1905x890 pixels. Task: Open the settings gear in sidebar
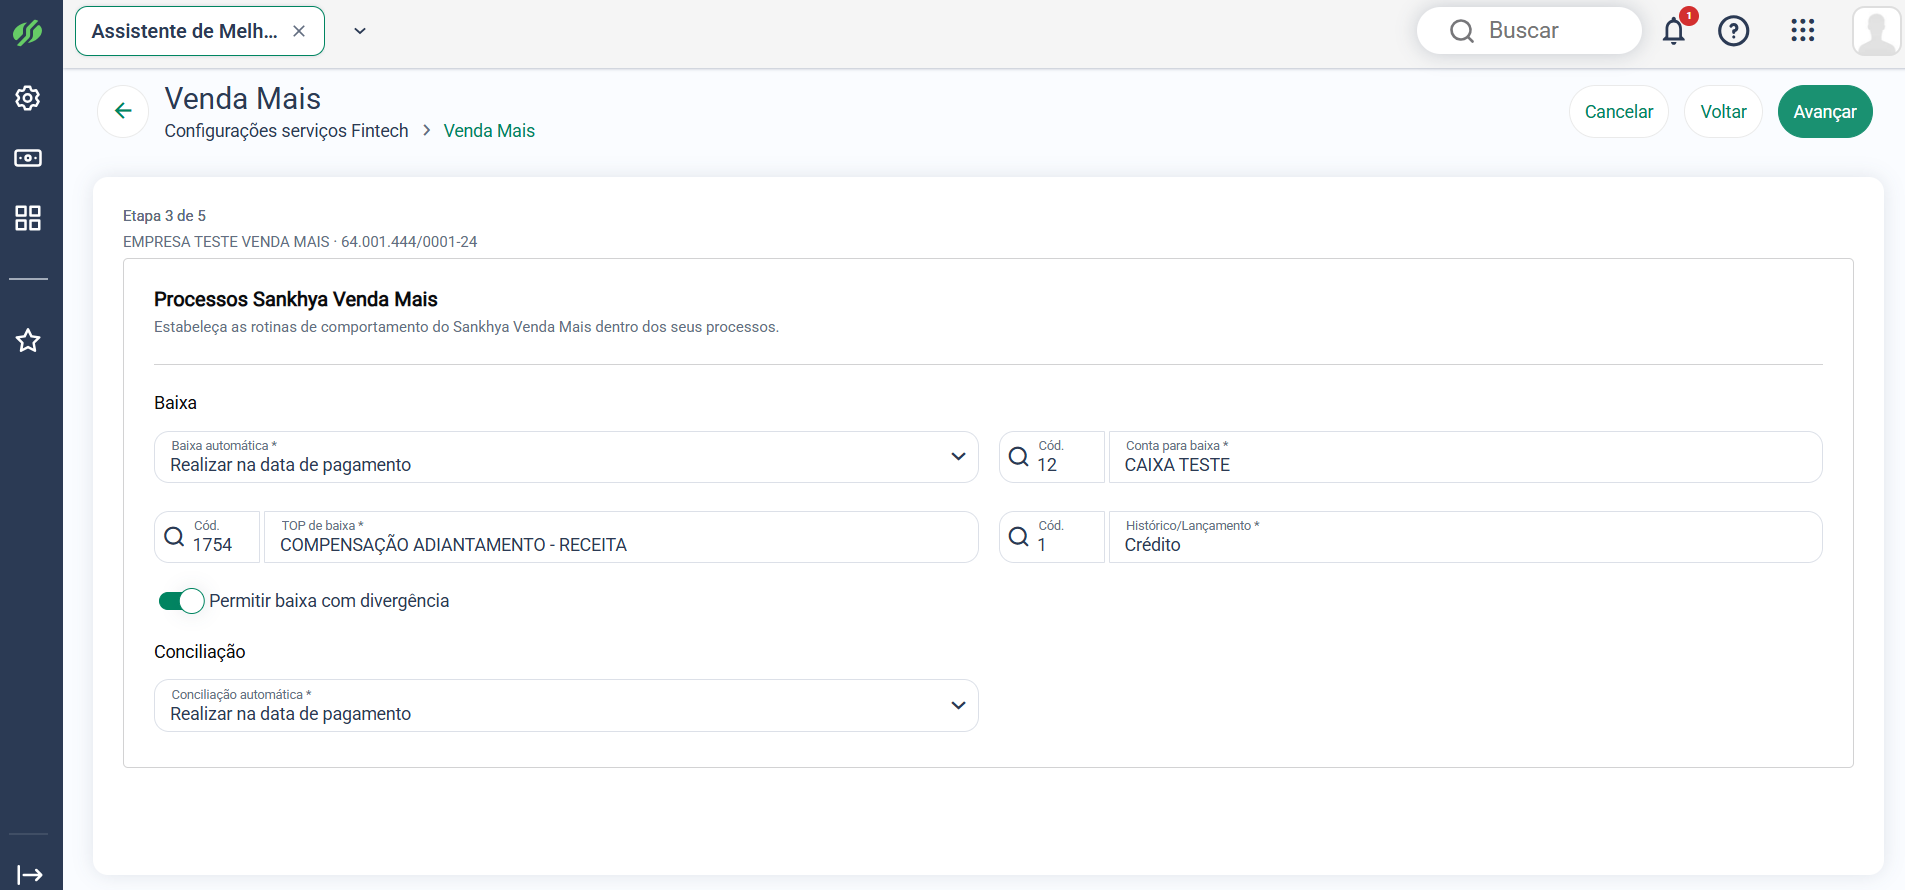28,98
